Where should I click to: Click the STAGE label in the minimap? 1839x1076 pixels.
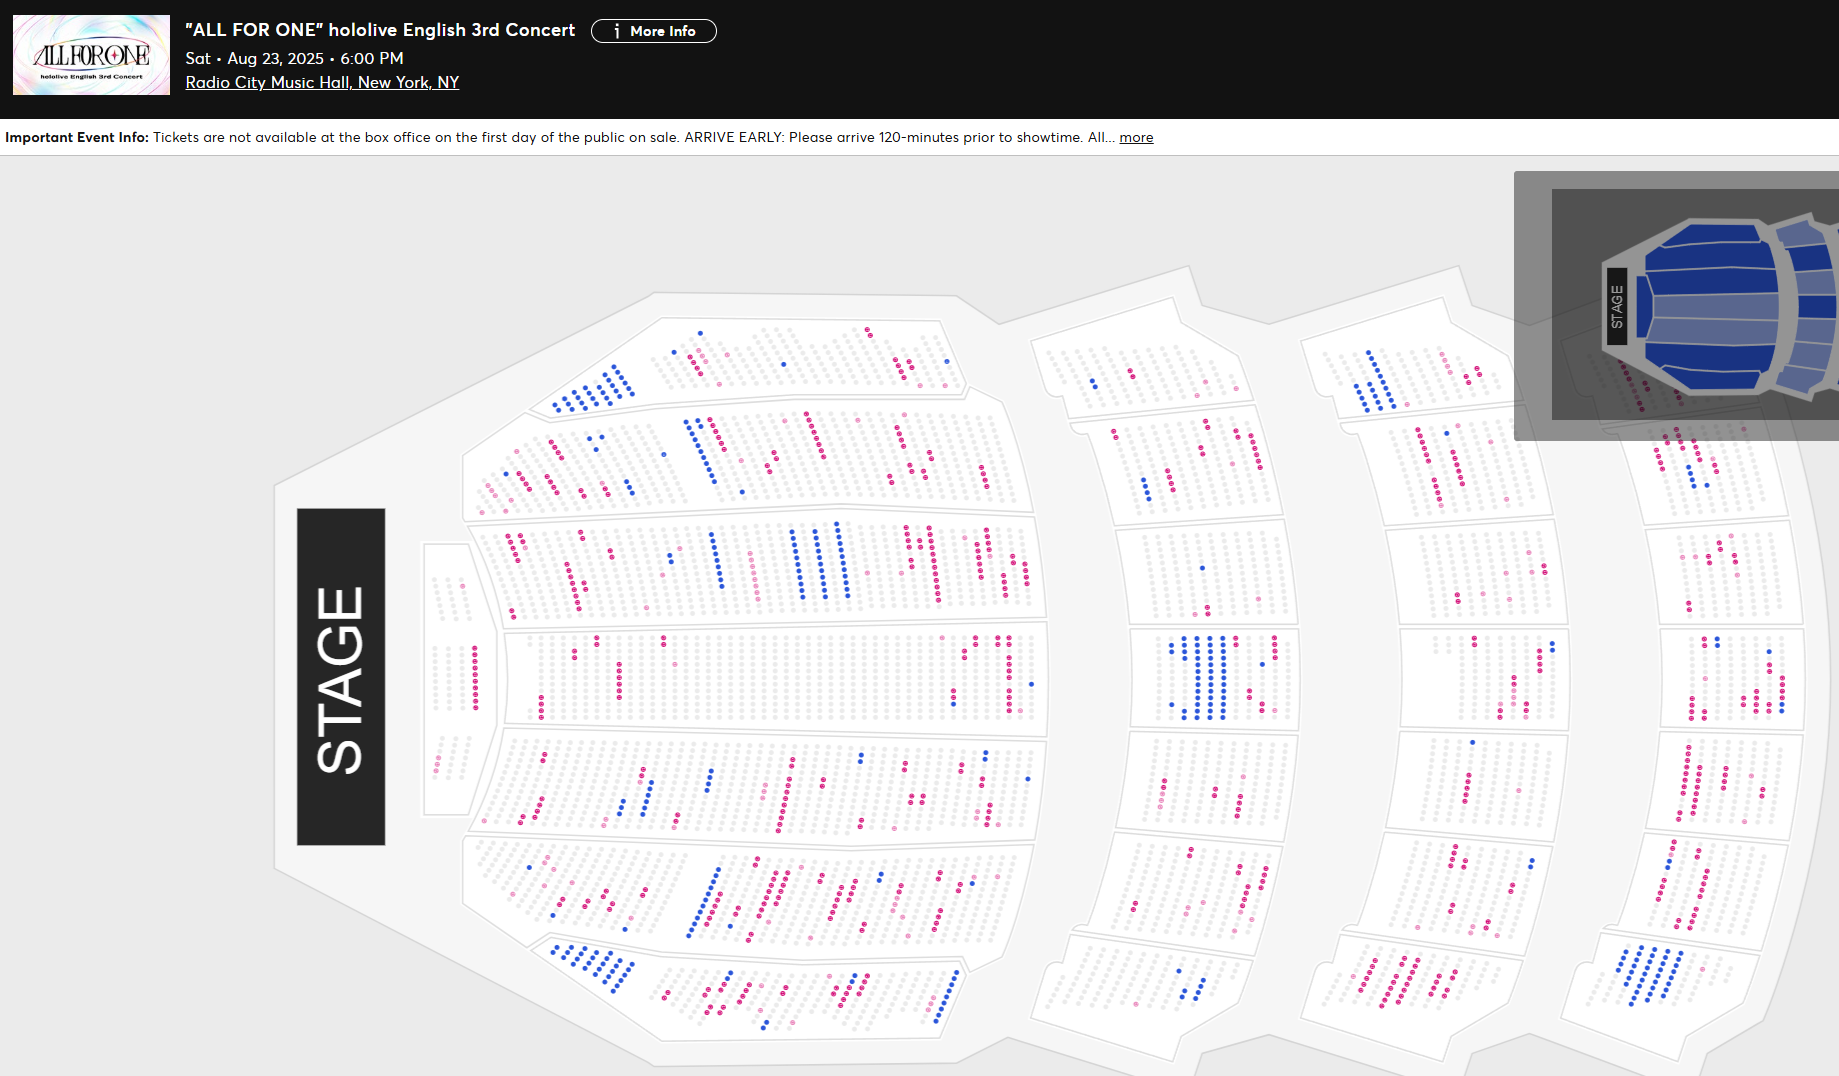pyautogui.click(x=1616, y=307)
